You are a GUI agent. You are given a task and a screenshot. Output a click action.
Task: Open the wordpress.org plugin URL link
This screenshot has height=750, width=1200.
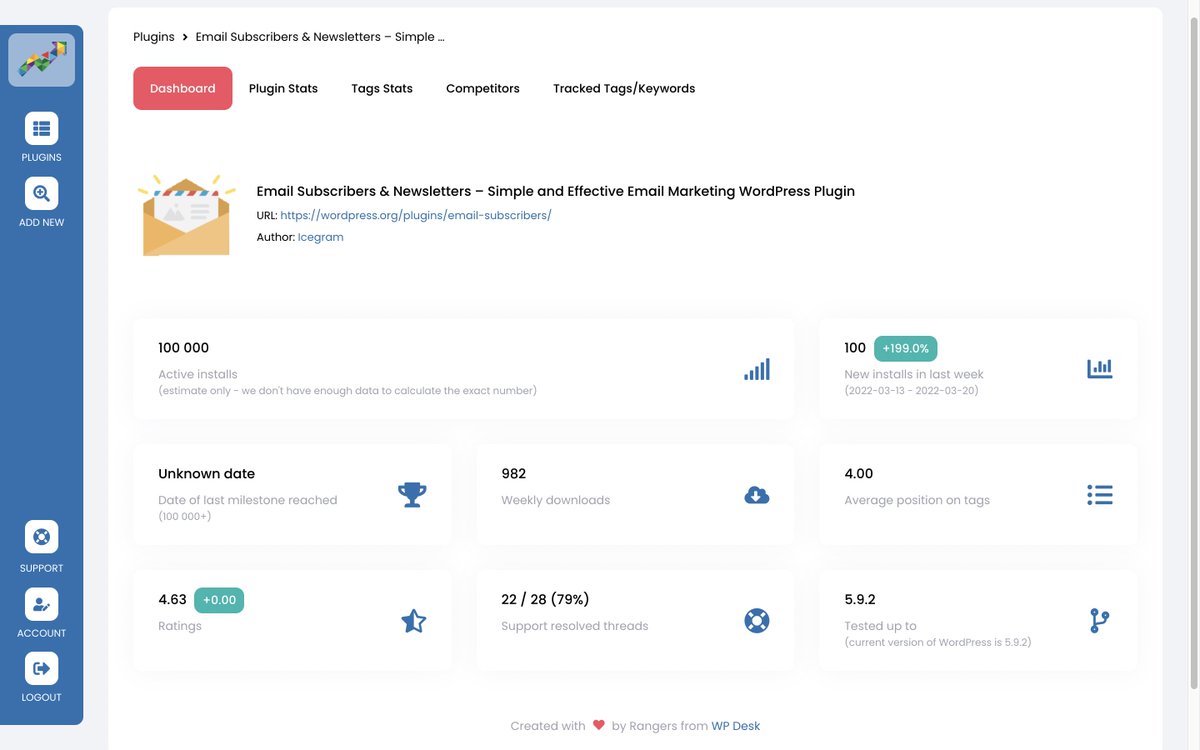coord(416,215)
